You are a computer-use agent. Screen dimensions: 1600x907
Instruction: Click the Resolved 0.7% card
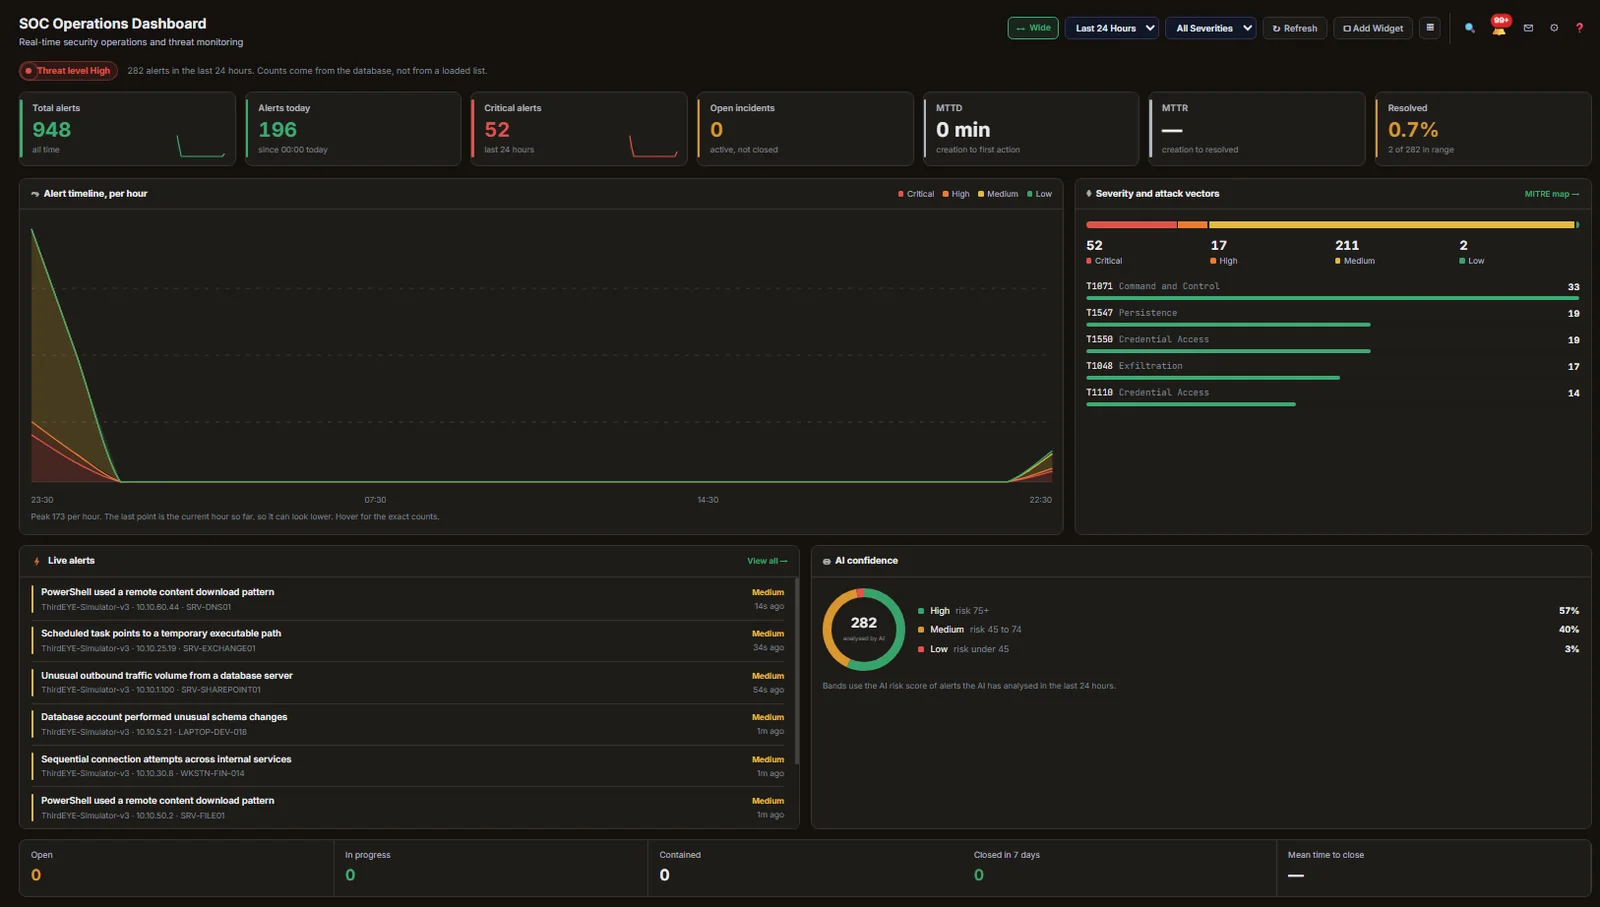pyautogui.click(x=1483, y=129)
